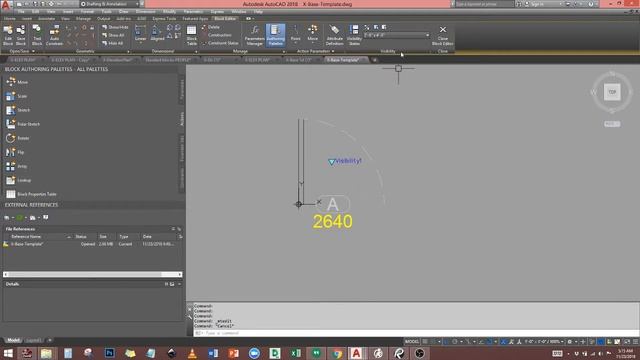This screenshot has height=360, width=640.
Task: Click the Save Block ribbon icon
Action: (21, 35)
